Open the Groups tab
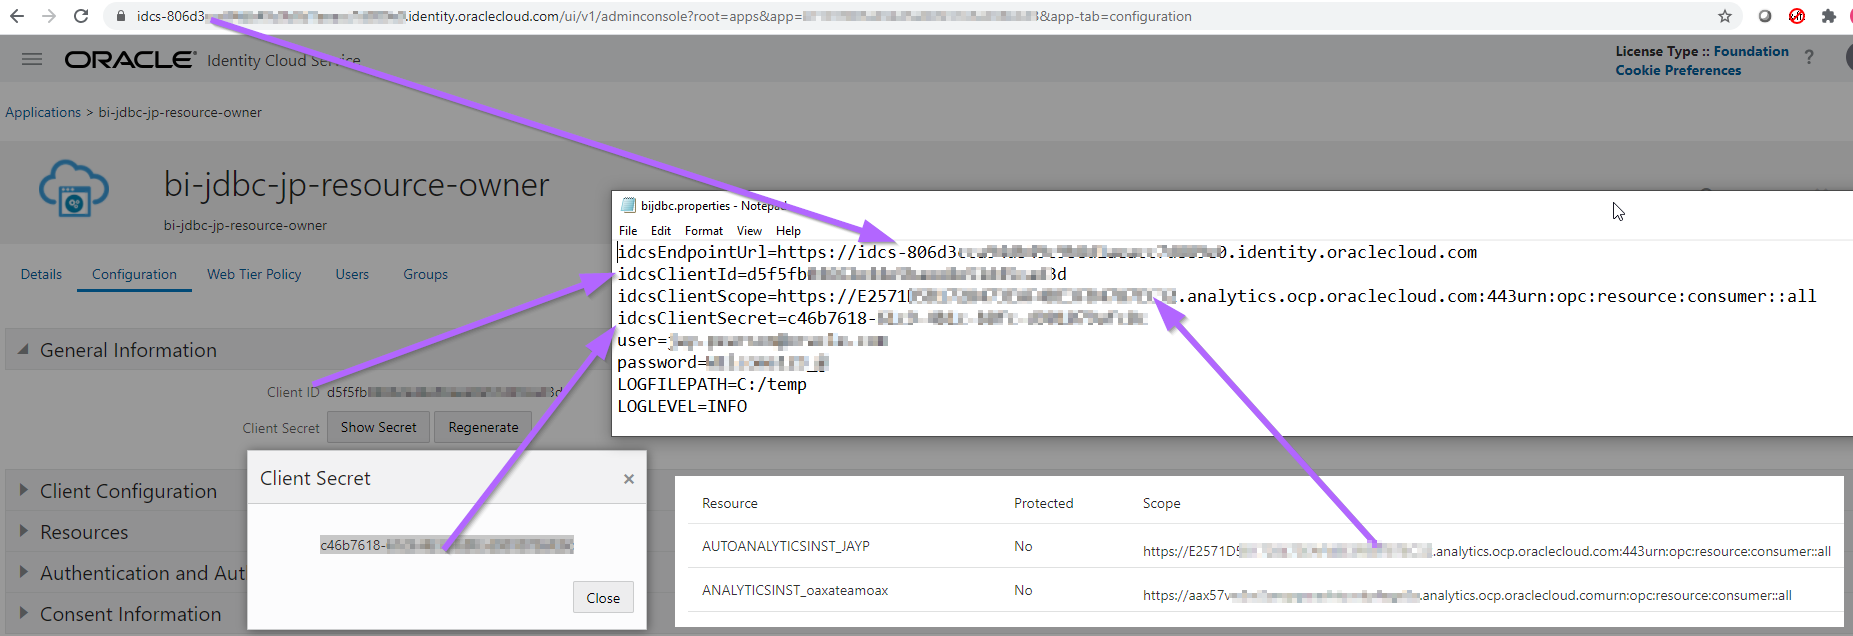This screenshot has height=636, width=1853. (425, 274)
